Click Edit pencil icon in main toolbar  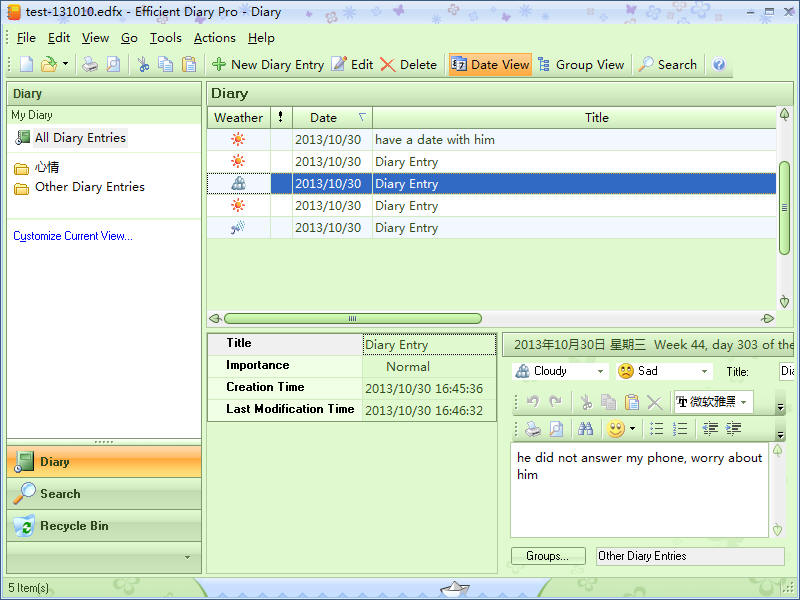tap(339, 65)
